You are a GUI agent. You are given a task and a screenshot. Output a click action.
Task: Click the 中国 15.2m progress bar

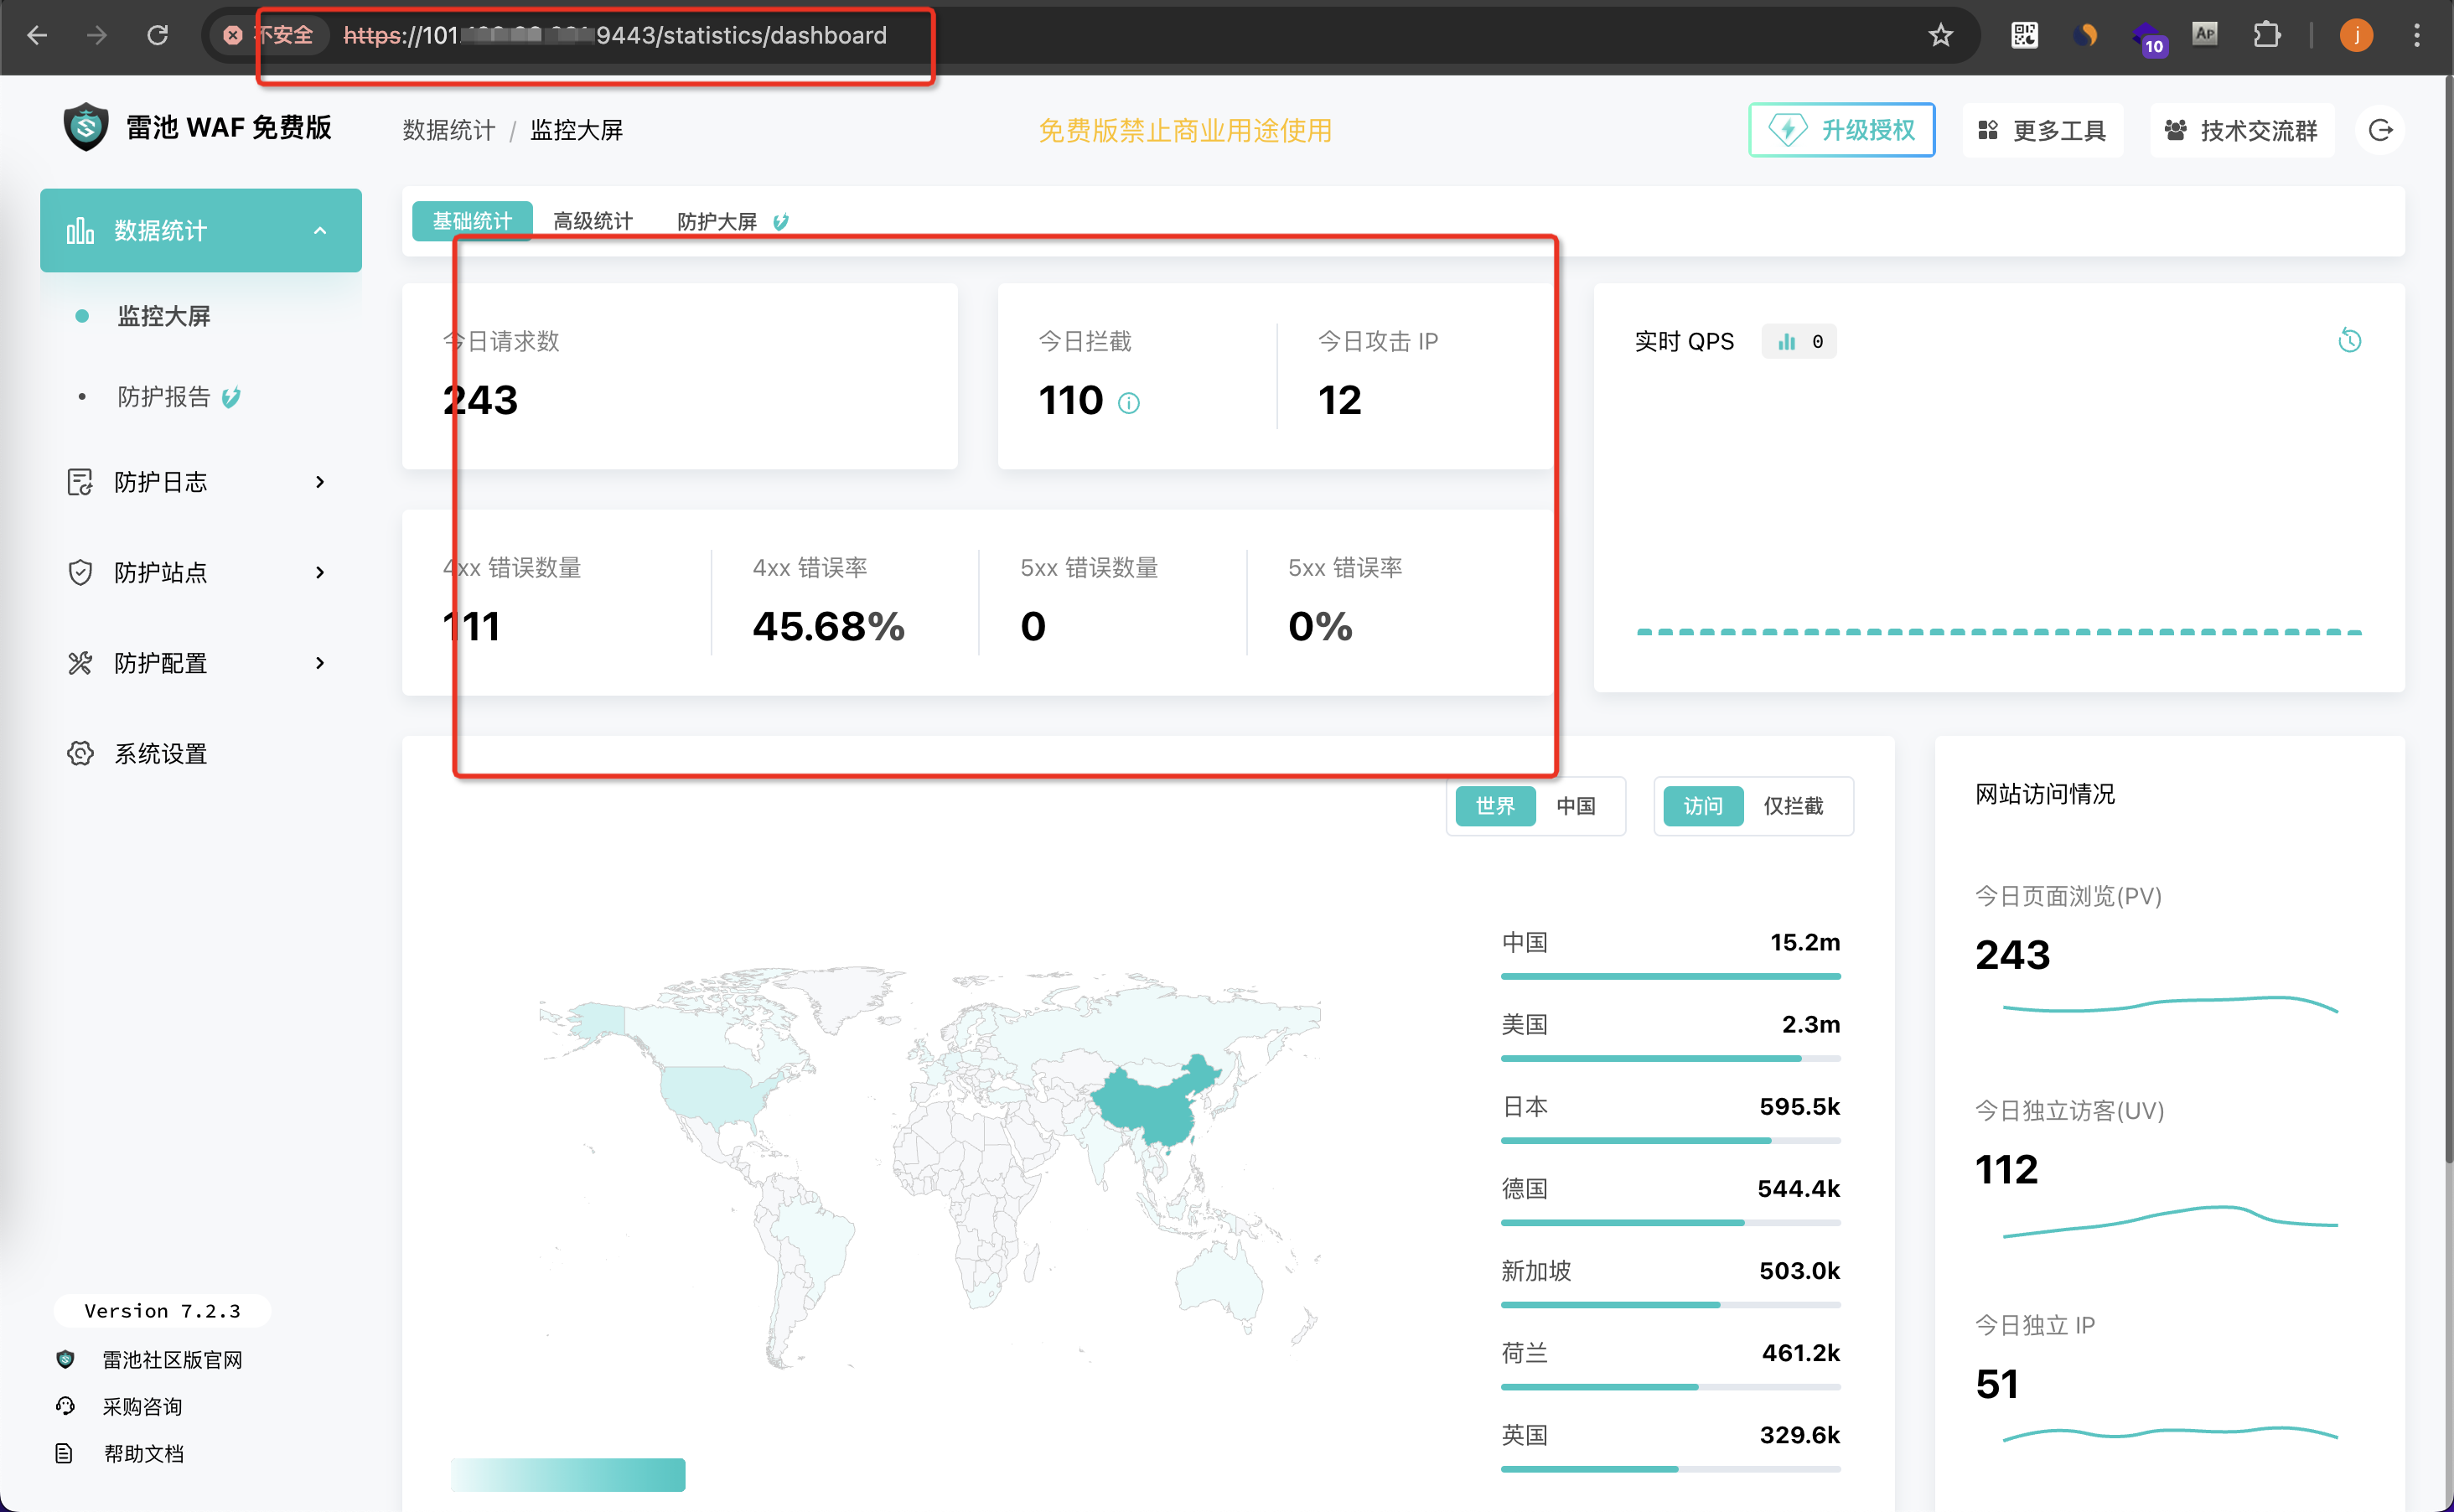click(1670, 976)
